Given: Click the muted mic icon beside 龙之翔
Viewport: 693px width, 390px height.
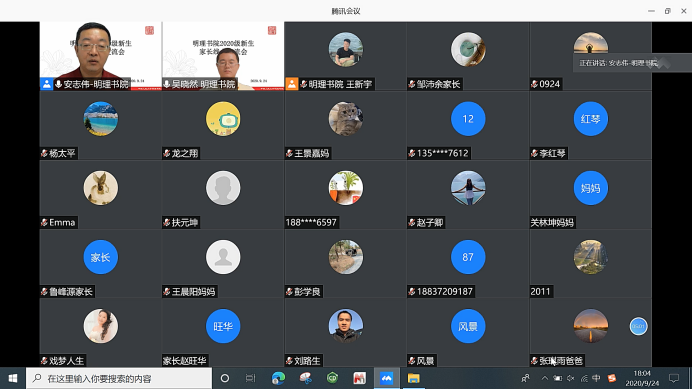Looking at the screenshot, I should tap(167, 153).
